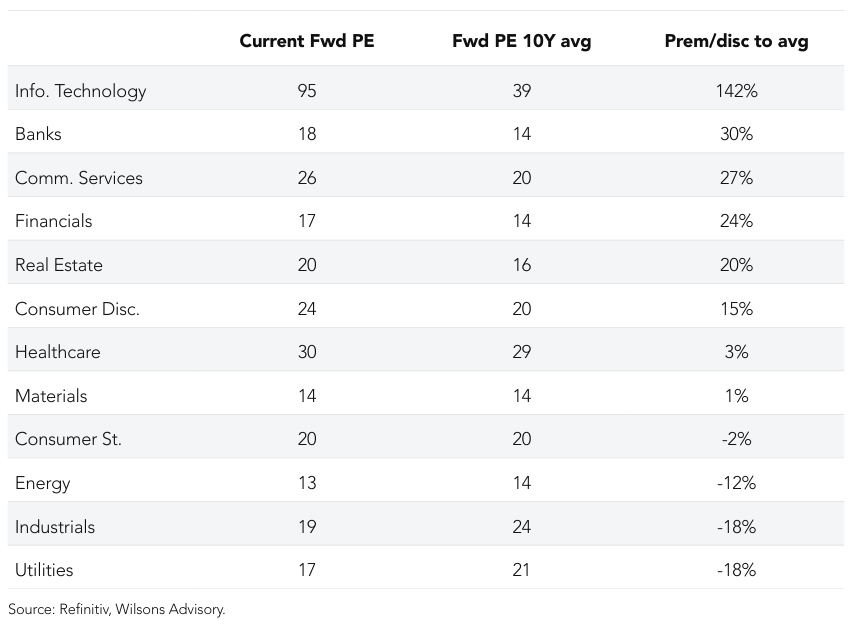Viewport: 852px width, 624px height.
Task: Click the Materials sector label
Action: point(51,396)
